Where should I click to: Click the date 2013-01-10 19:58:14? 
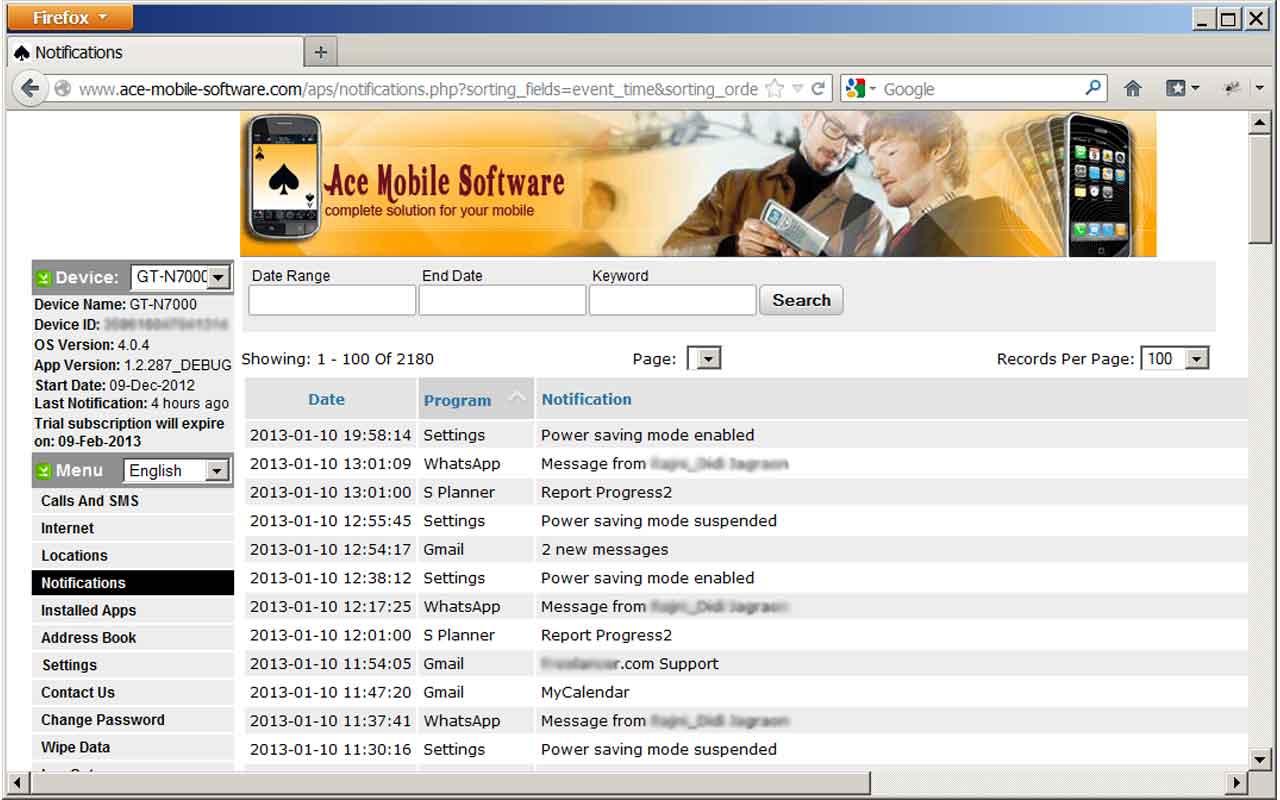[330, 435]
